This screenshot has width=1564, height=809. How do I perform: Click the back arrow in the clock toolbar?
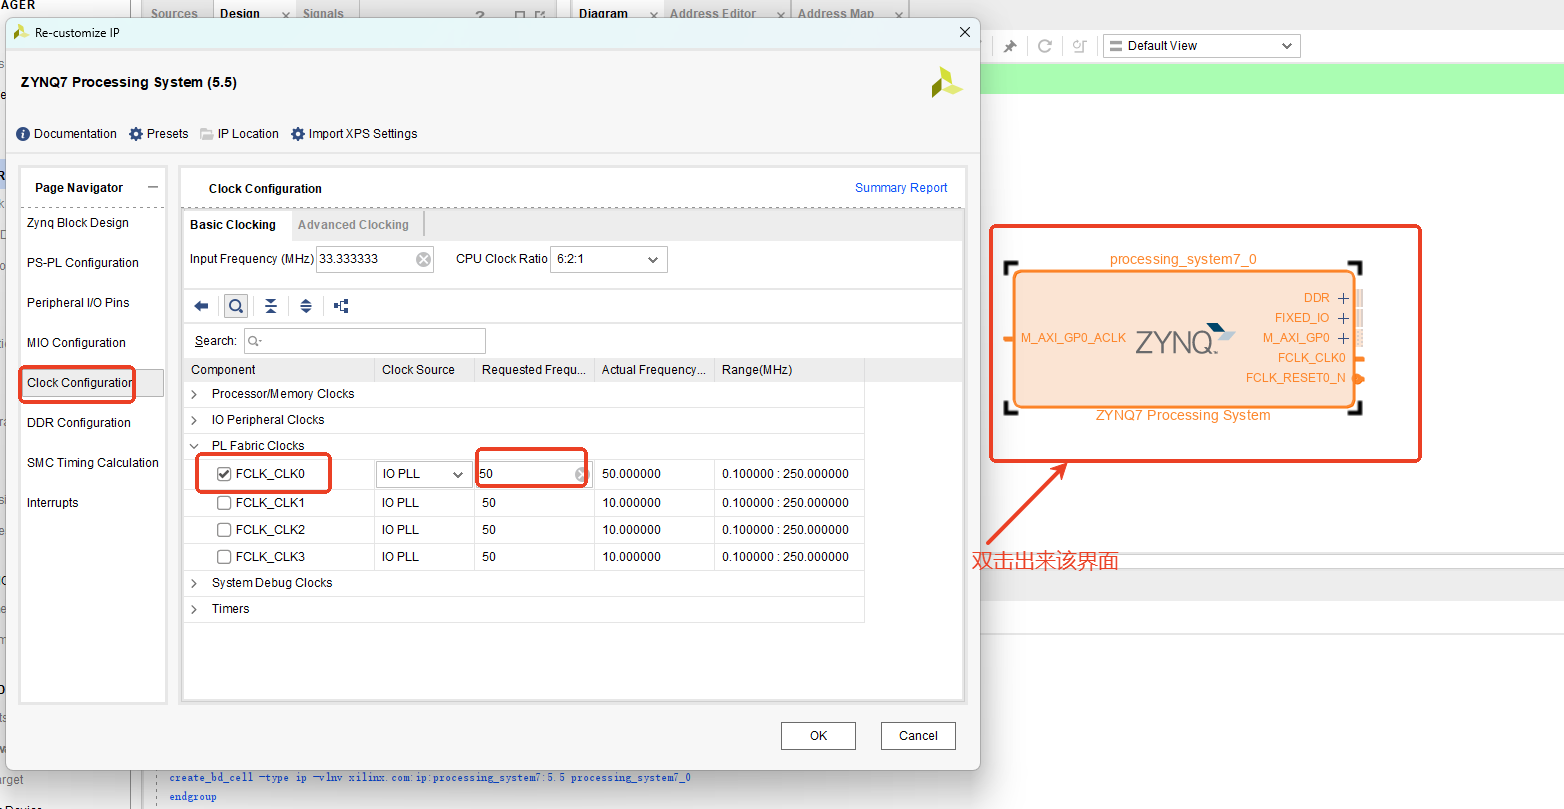[x=201, y=306]
